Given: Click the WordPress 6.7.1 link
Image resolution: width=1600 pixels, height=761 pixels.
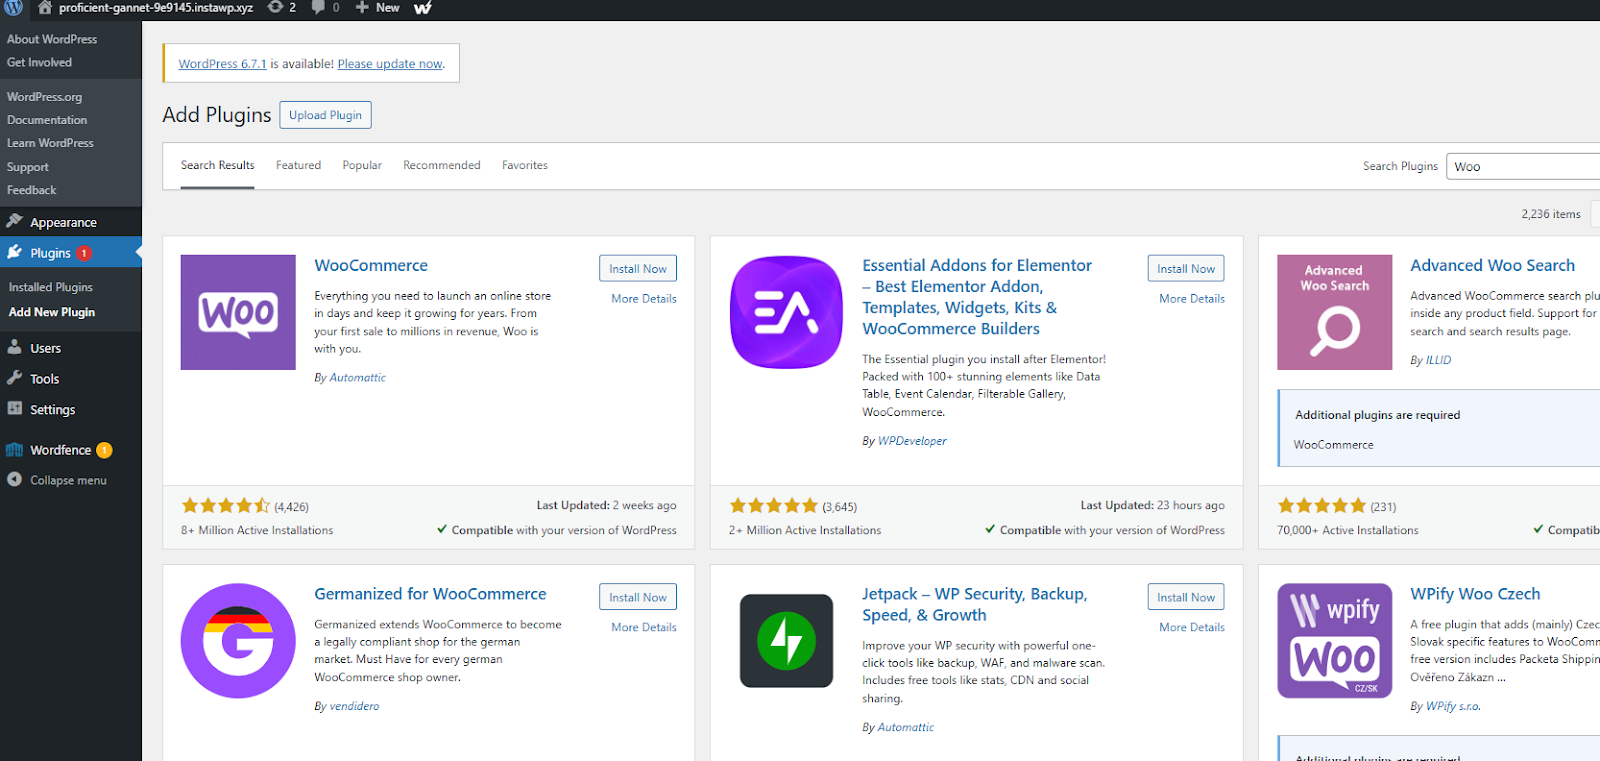Looking at the screenshot, I should coord(222,64).
